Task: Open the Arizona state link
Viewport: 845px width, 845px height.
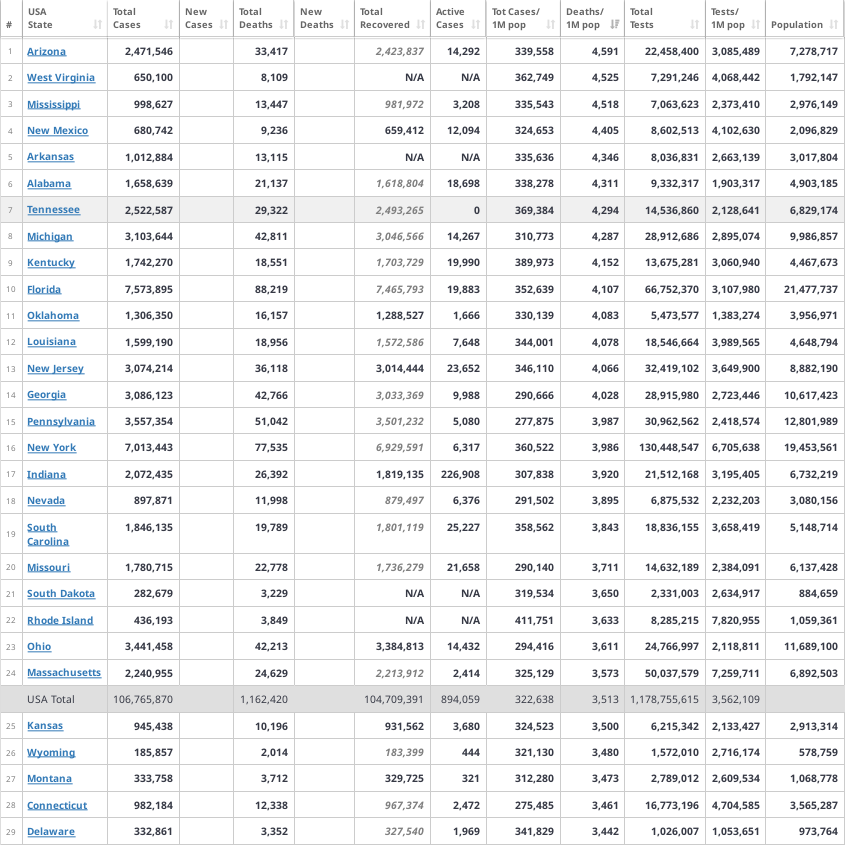Action: [x=46, y=51]
